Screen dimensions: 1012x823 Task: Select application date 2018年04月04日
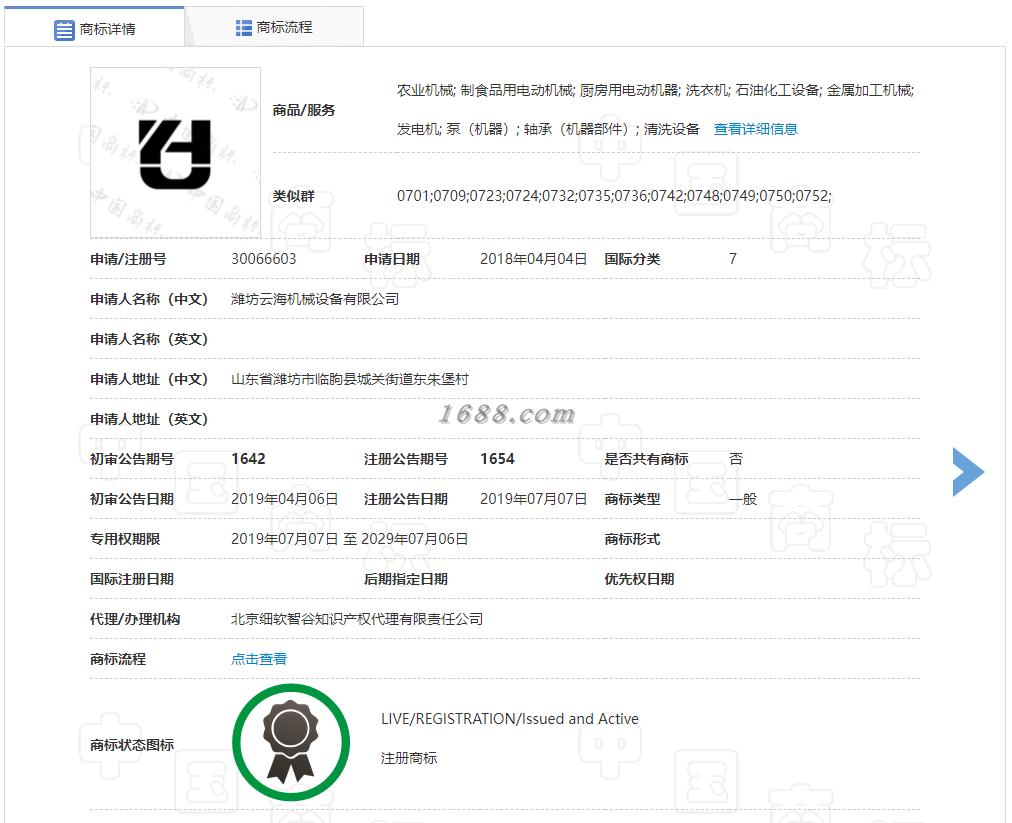click(x=533, y=259)
